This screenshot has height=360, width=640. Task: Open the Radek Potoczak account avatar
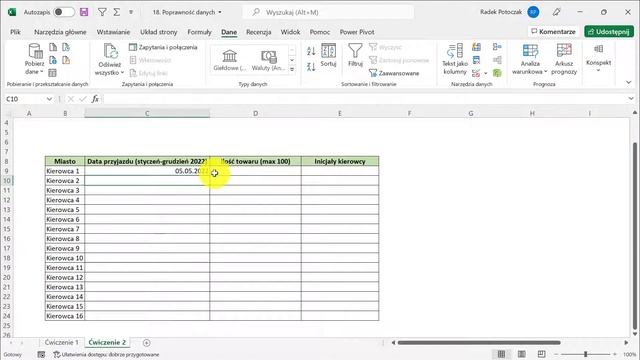click(x=533, y=12)
